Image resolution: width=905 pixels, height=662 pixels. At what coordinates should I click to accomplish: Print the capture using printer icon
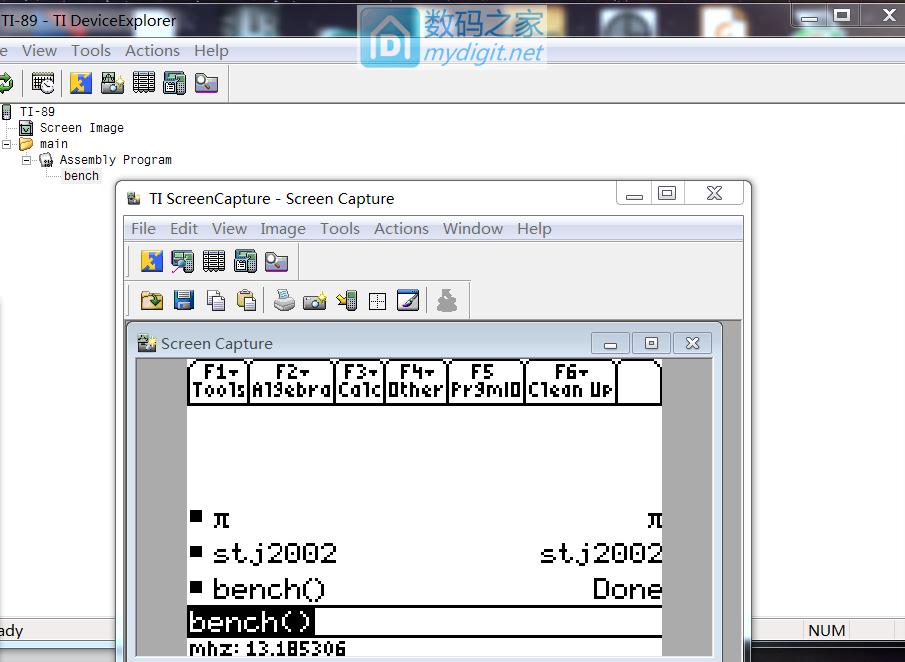284,301
